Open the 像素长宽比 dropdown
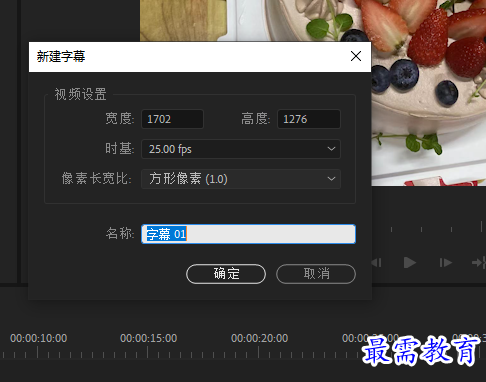This screenshot has height=382, width=486. (241, 179)
